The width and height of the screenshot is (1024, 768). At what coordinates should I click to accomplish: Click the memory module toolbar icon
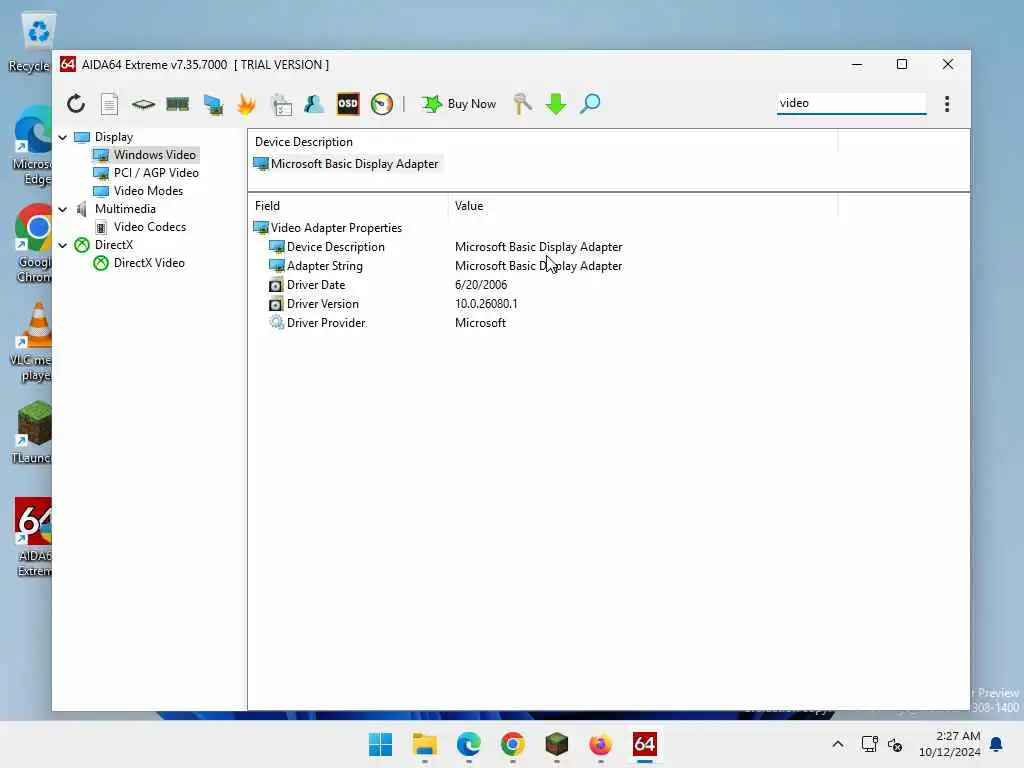[x=178, y=104]
